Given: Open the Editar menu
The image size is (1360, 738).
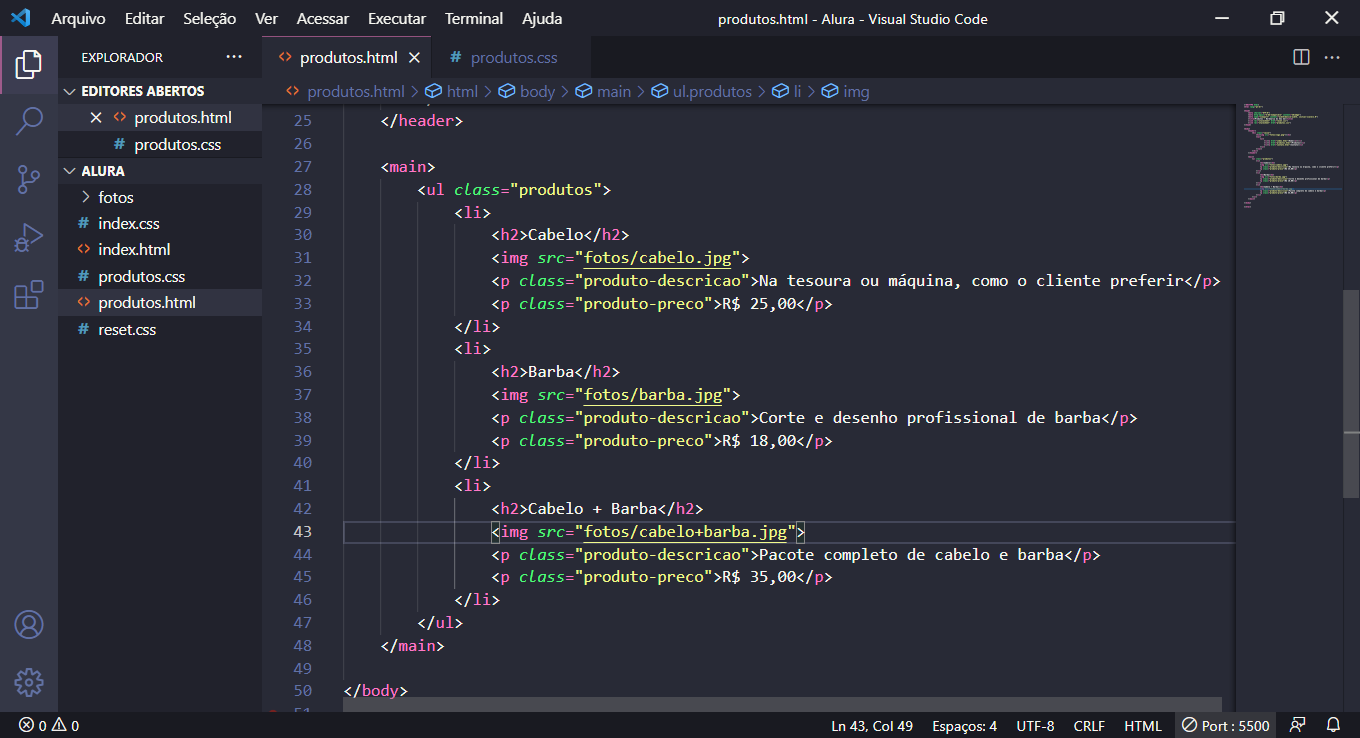Looking at the screenshot, I should (145, 18).
